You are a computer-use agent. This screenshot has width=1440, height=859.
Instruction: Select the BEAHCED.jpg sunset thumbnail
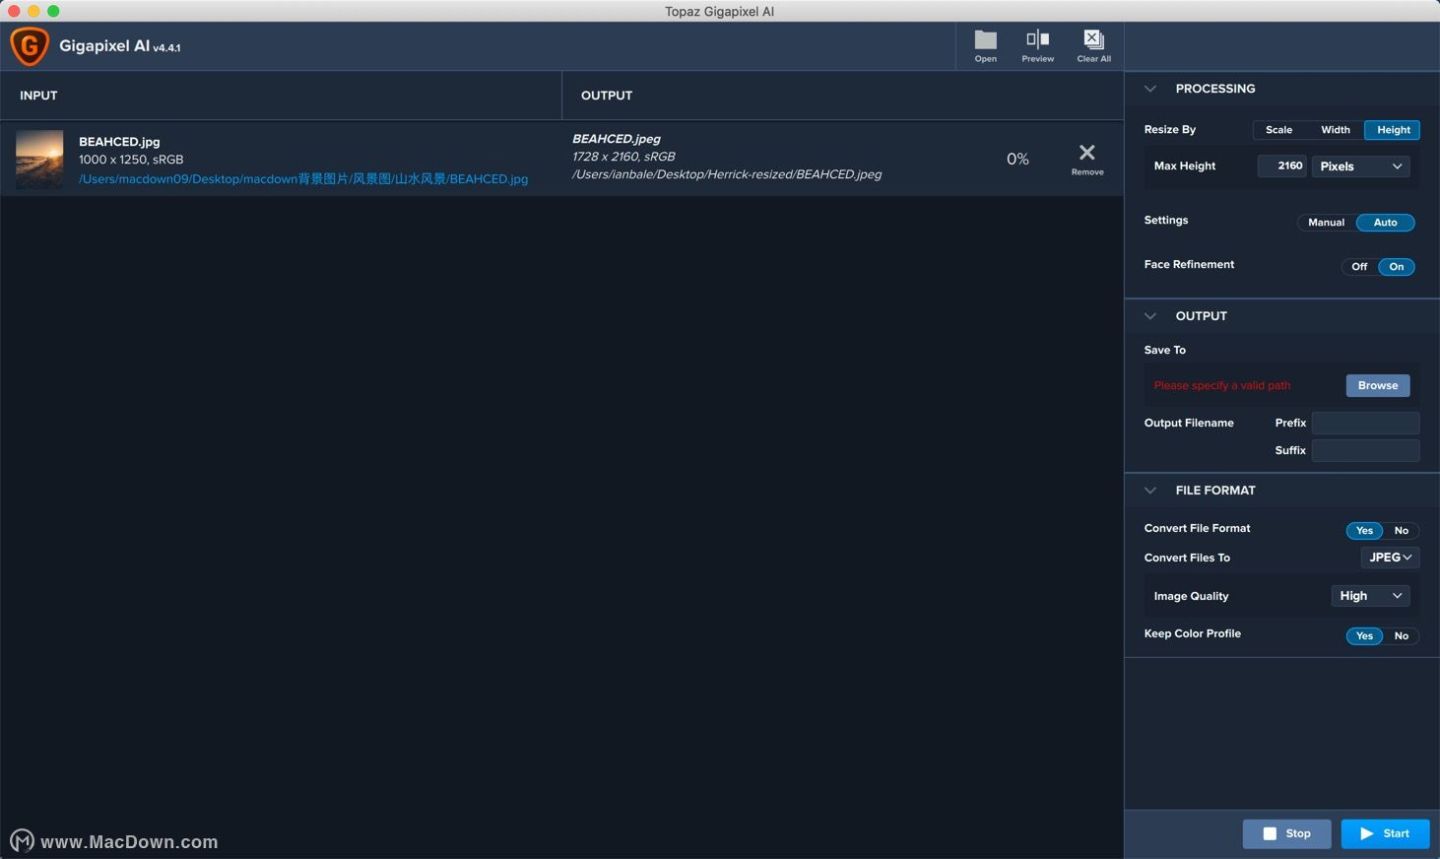pyautogui.click(x=39, y=159)
